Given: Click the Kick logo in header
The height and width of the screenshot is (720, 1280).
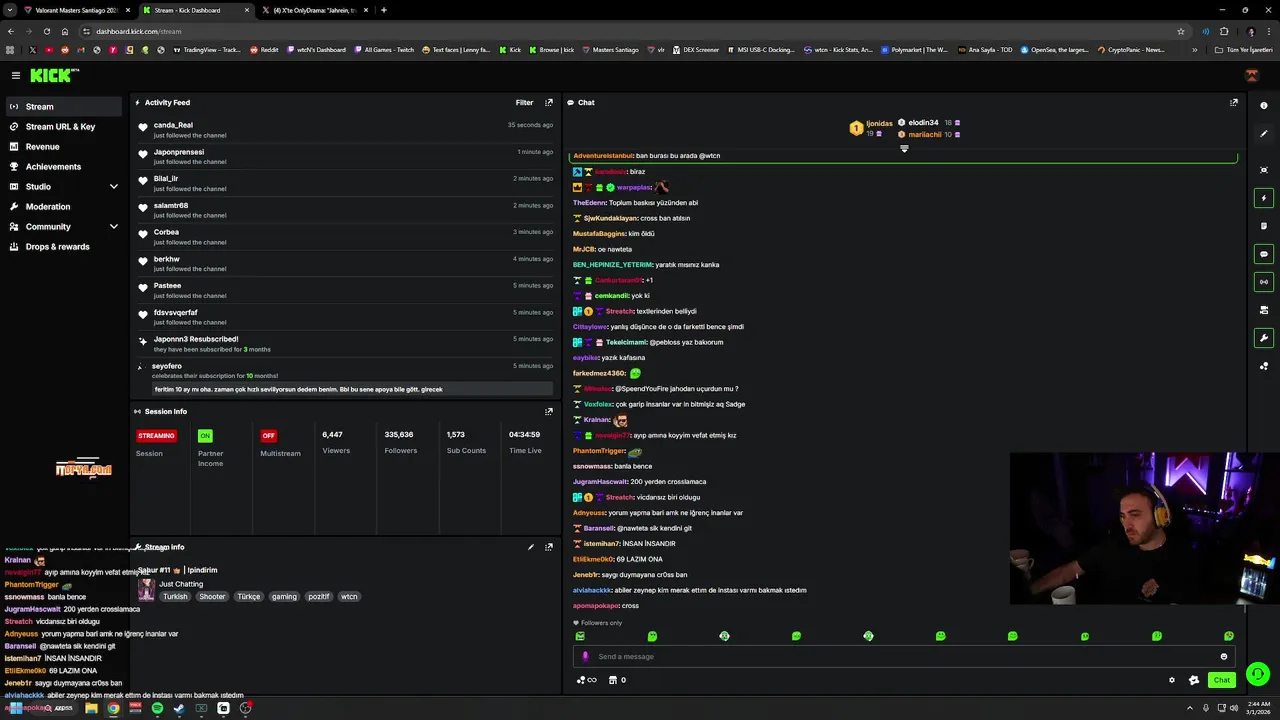Looking at the screenshot, I should pyautogui.click(x=54, y=75).
